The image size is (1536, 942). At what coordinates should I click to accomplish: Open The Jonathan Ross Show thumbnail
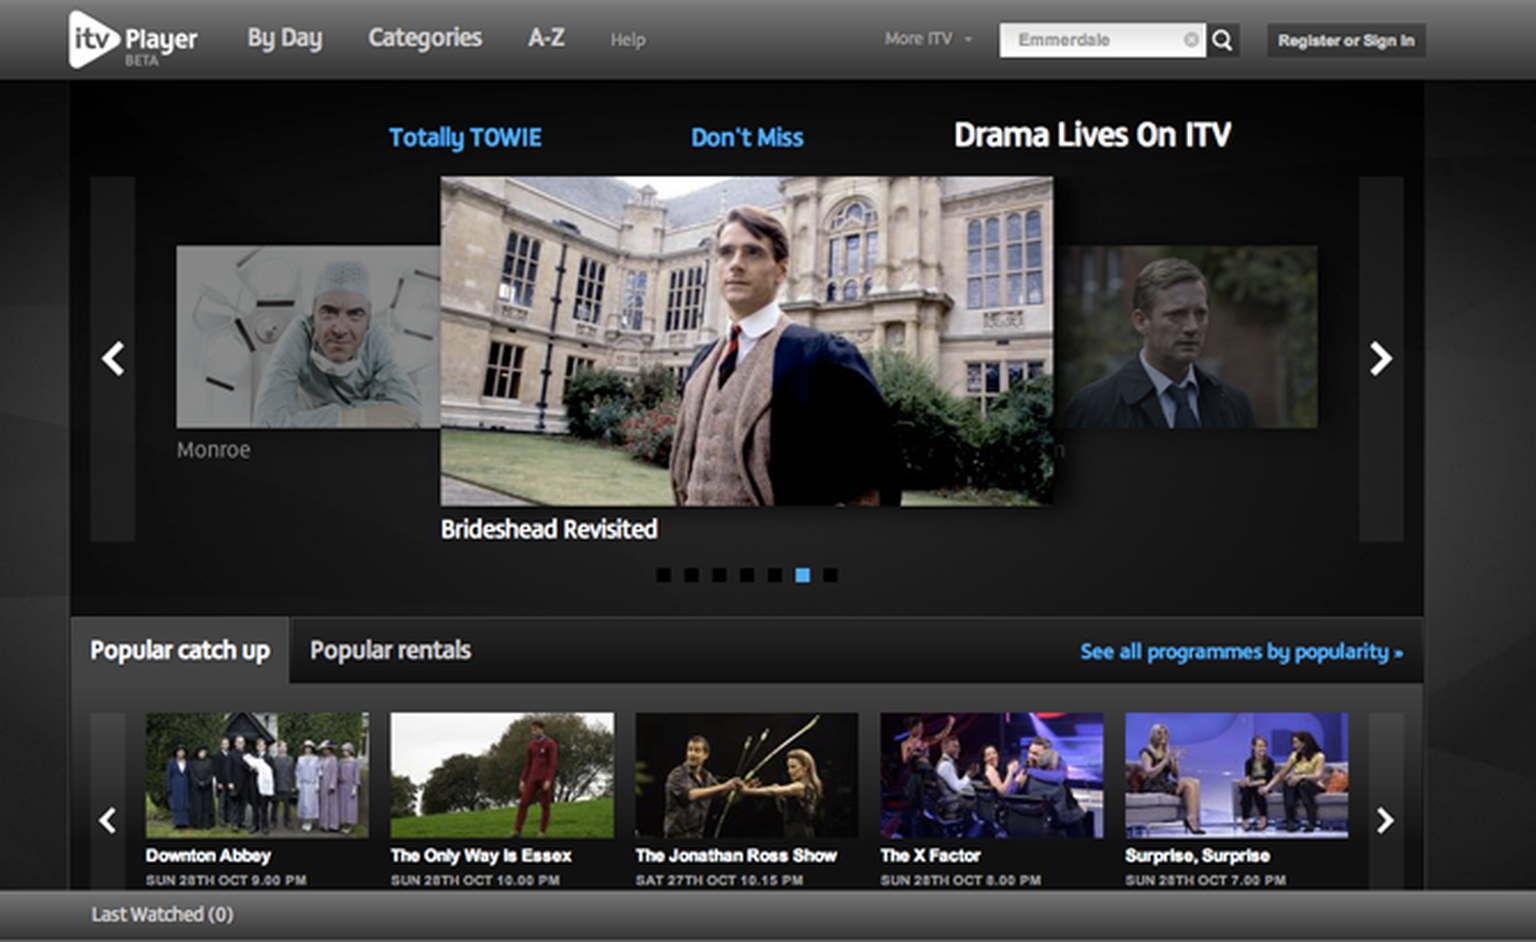(x=747, y=775)
